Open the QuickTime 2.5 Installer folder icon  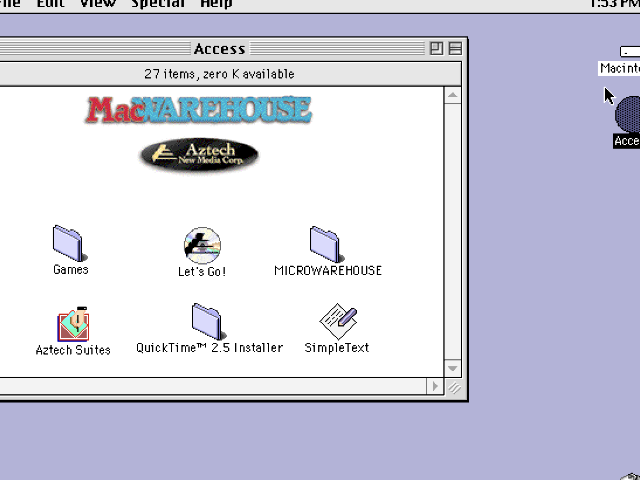tap(209, 322)
